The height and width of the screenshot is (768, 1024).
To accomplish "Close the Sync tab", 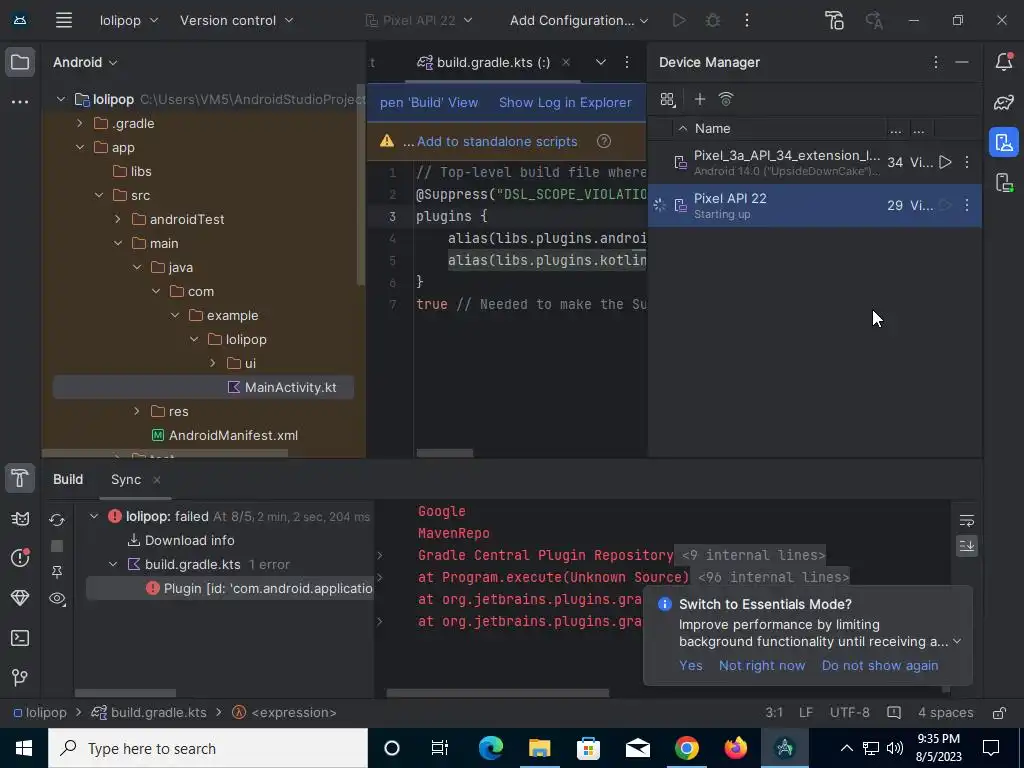I will tap(157, 480).
